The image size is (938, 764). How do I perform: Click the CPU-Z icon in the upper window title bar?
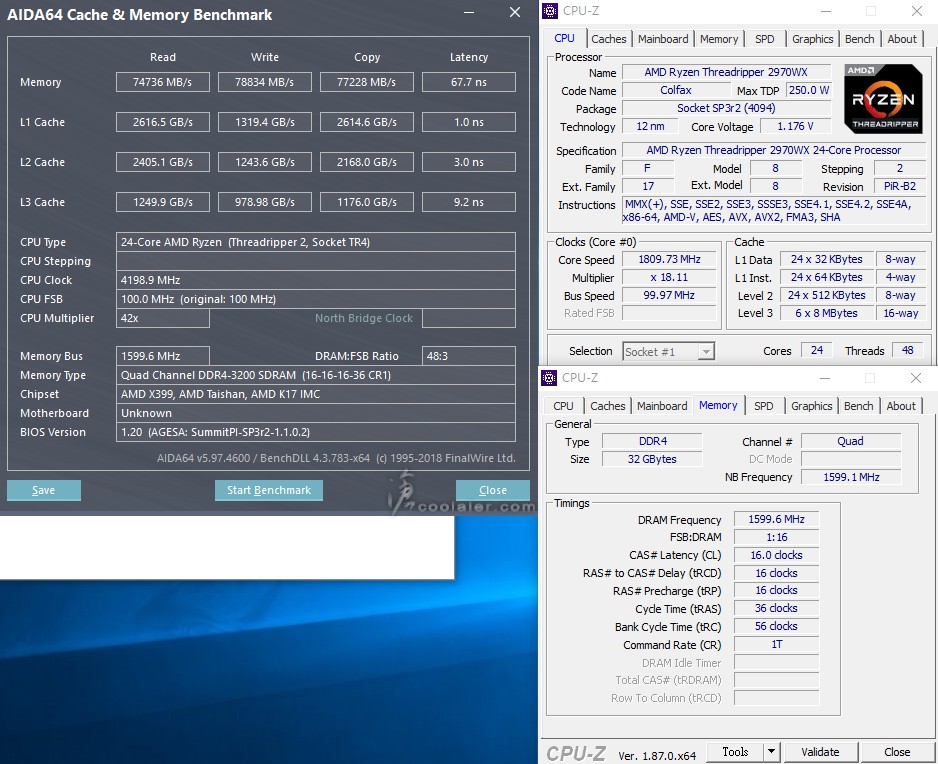(x=550, y=11)
